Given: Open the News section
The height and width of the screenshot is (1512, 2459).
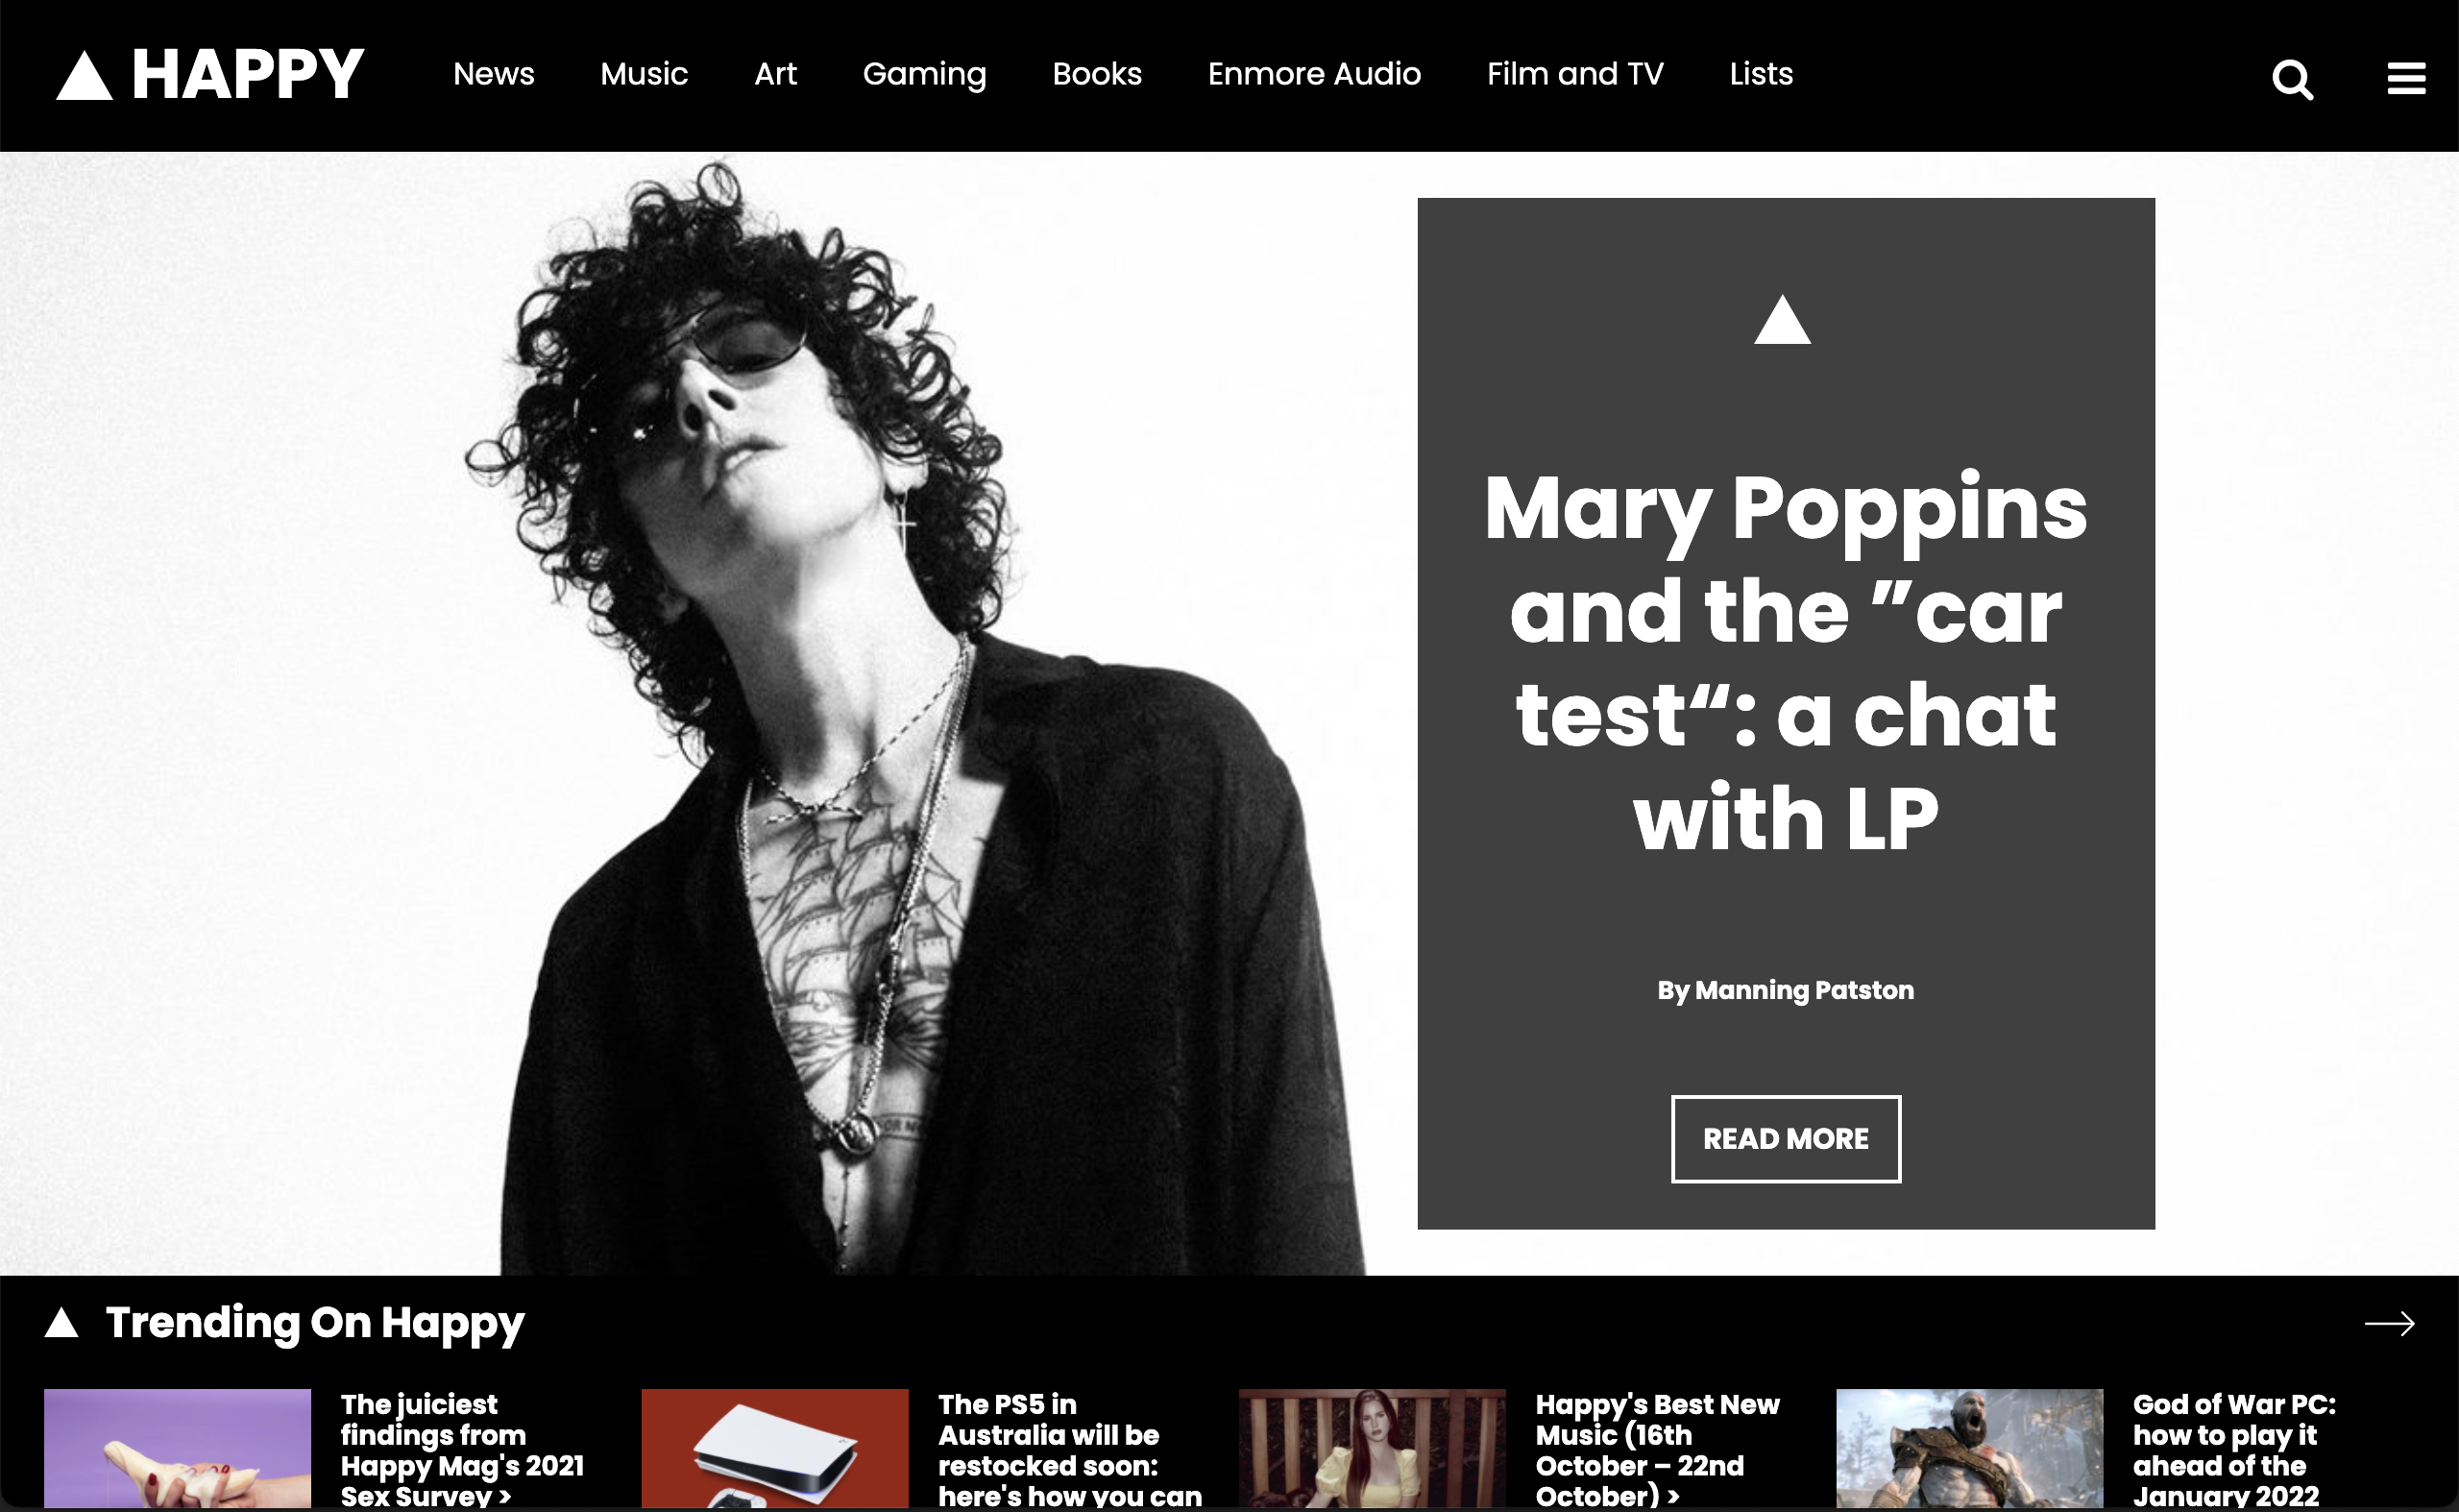Looking at the screenshot, I should click(x=494, y=74).
